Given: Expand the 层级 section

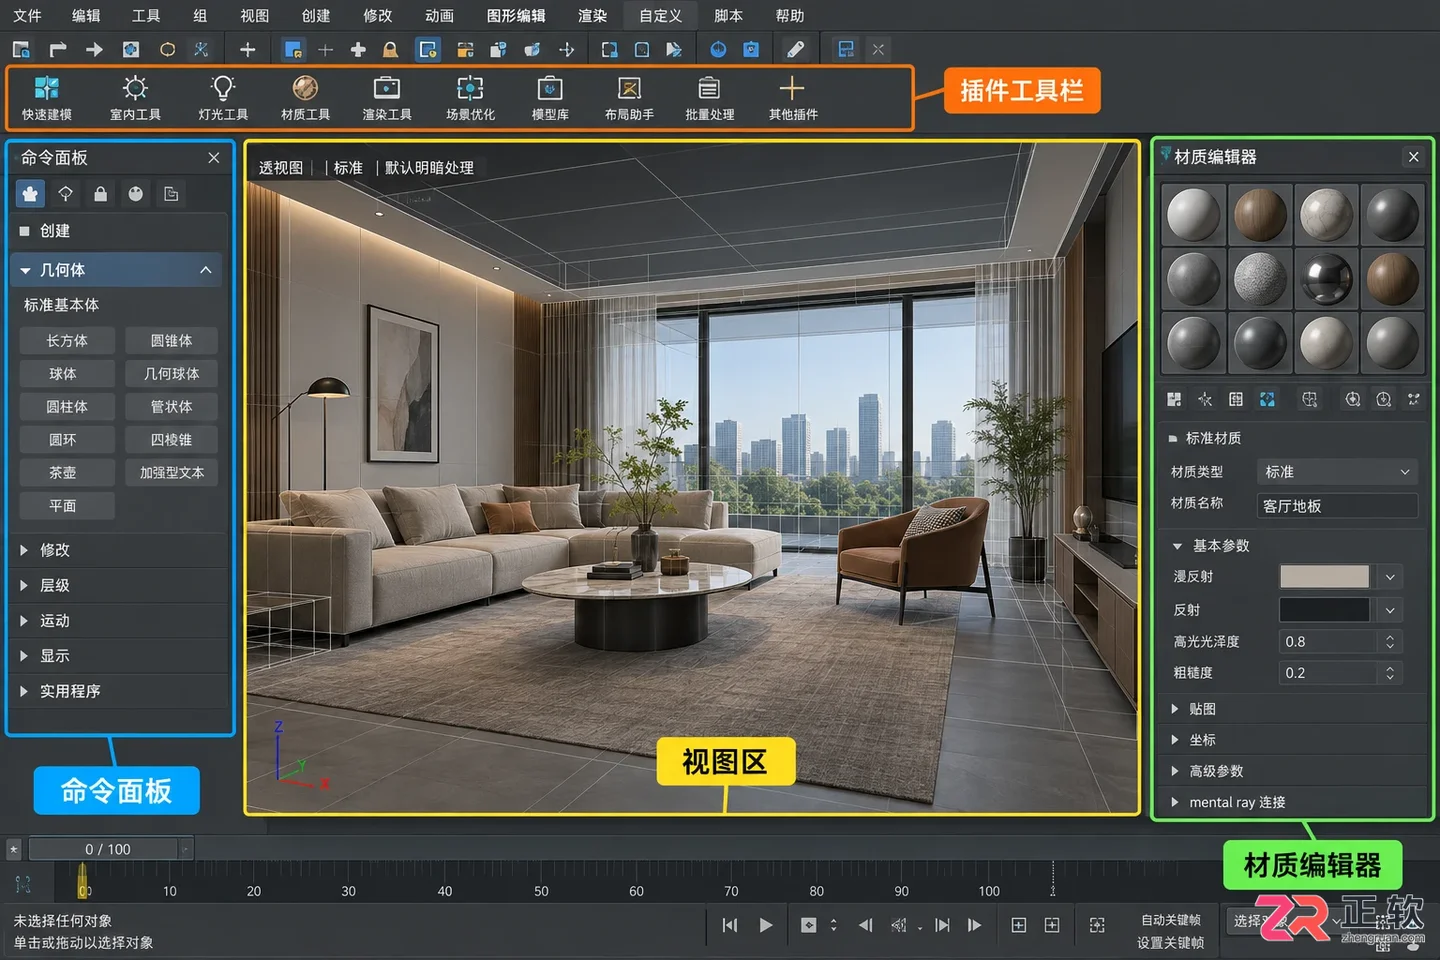Looking at the screenshot, I should 118,585.
